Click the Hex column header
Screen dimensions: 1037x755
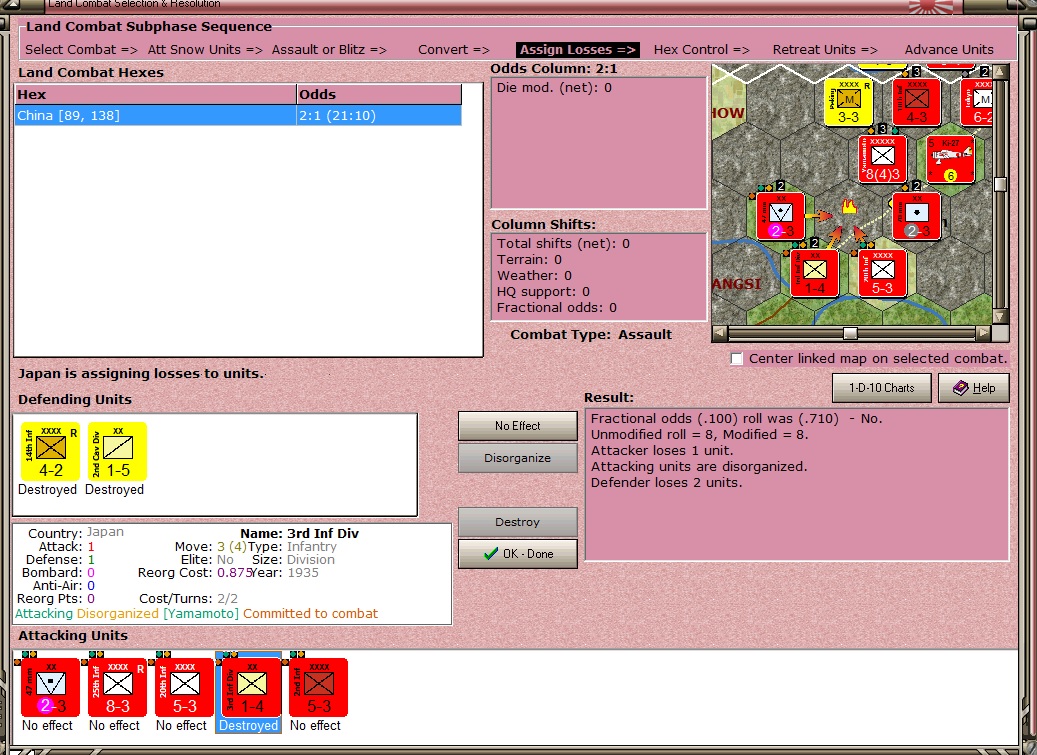(155, 95)
